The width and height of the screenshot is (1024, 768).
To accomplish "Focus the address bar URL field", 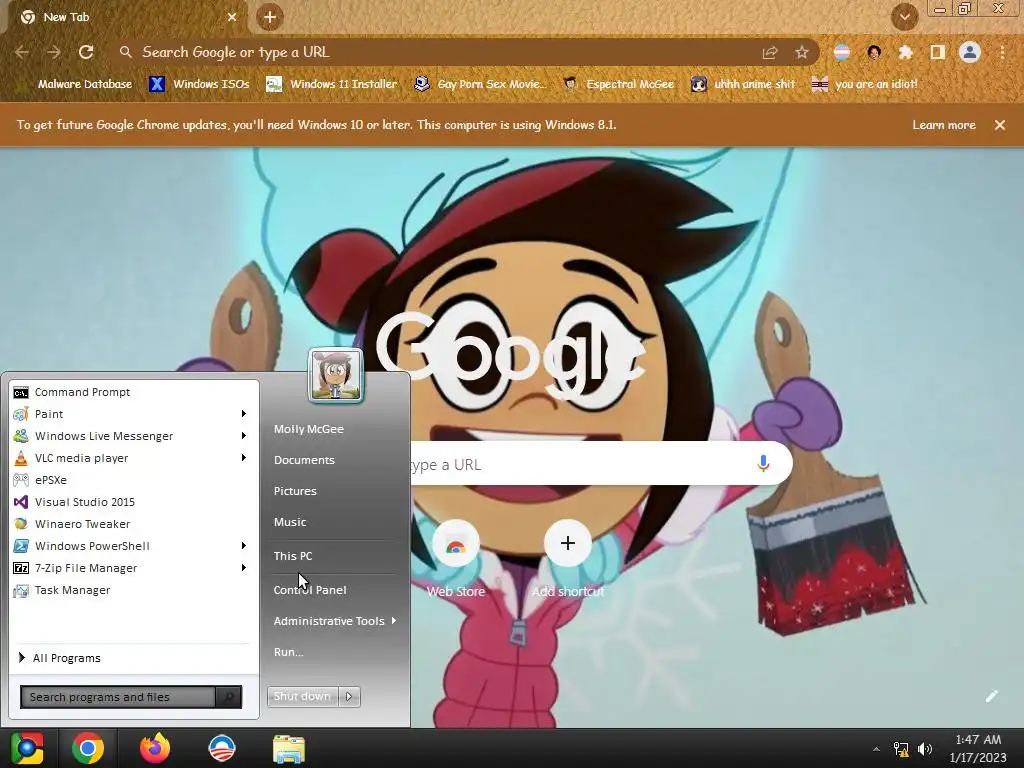I will point(444,52).
